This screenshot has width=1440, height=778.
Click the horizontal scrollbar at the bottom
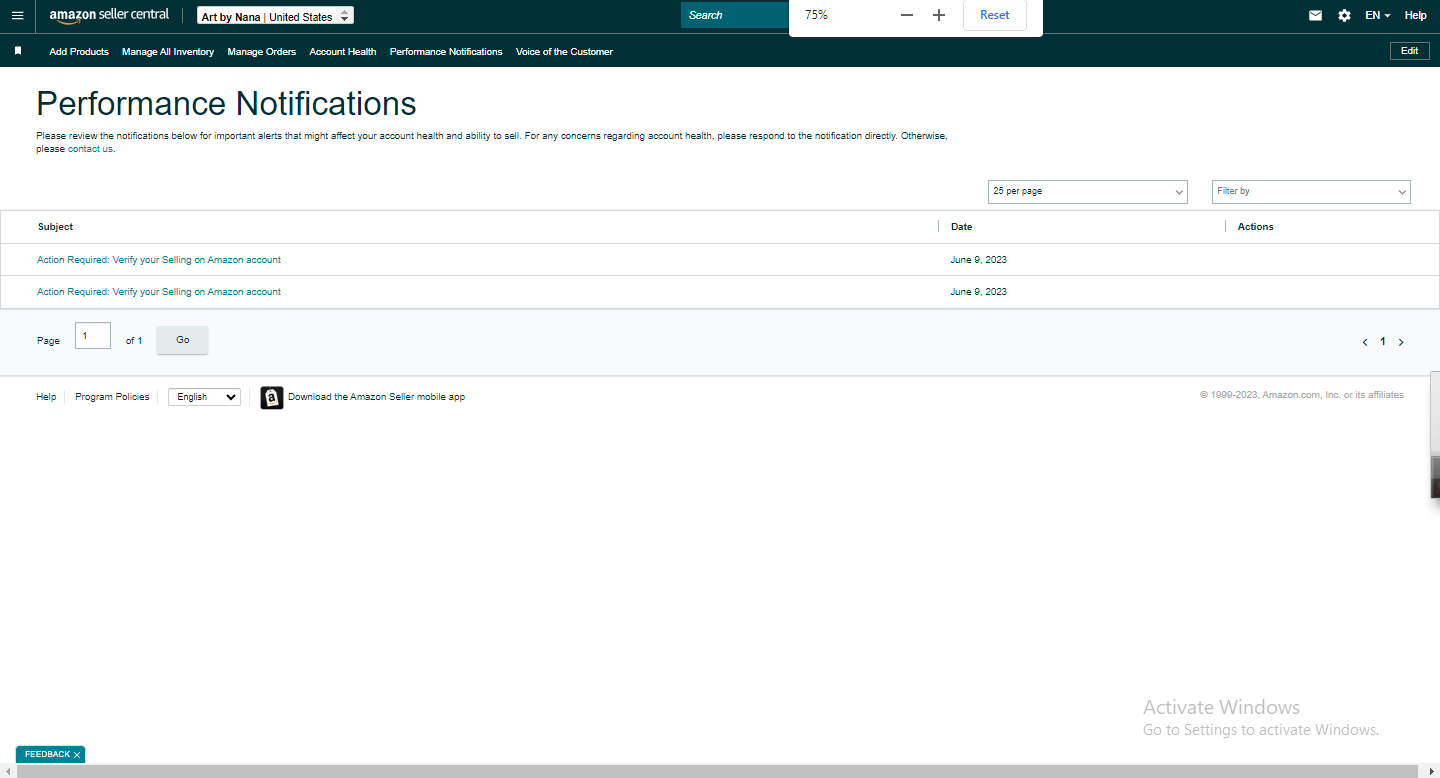[x=717, y=771]
